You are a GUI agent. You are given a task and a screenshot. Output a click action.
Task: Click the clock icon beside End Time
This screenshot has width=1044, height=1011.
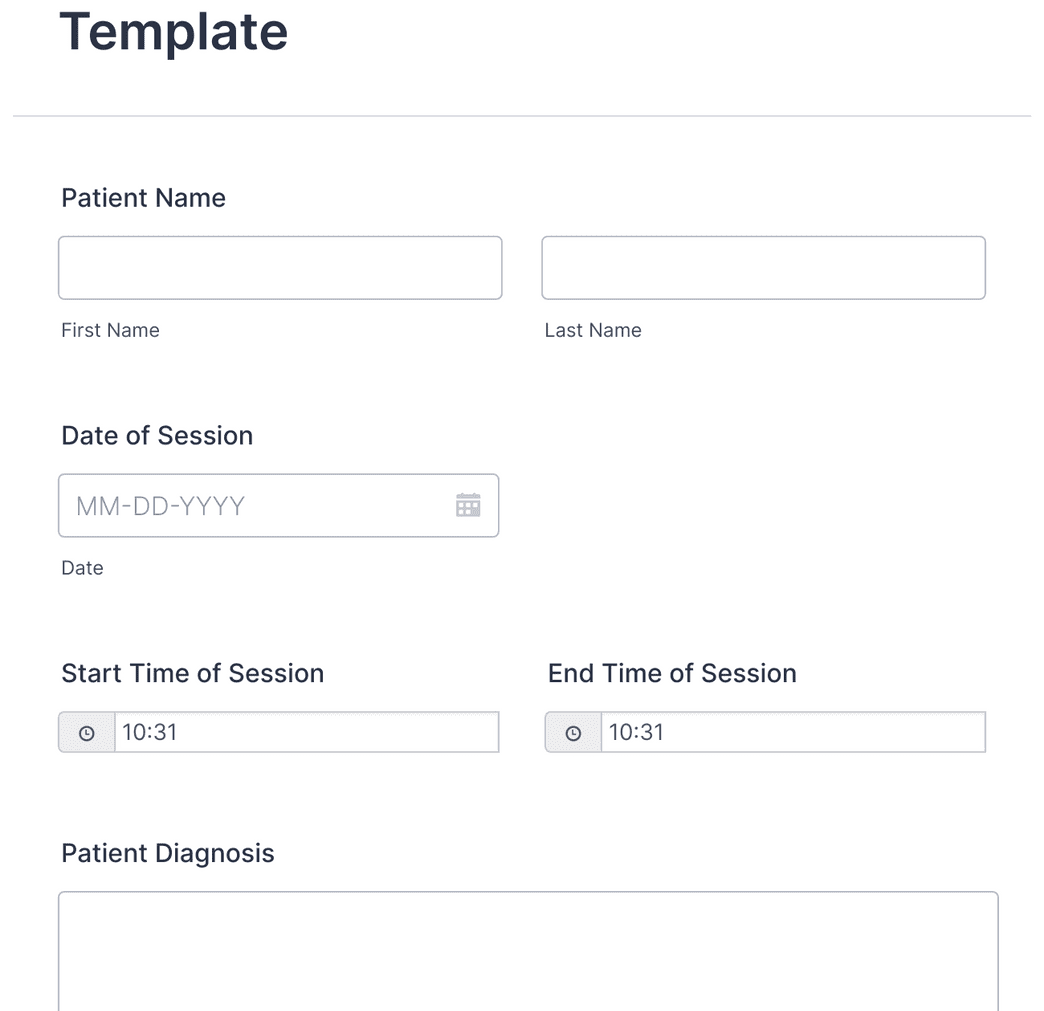(x=571, y=731)
